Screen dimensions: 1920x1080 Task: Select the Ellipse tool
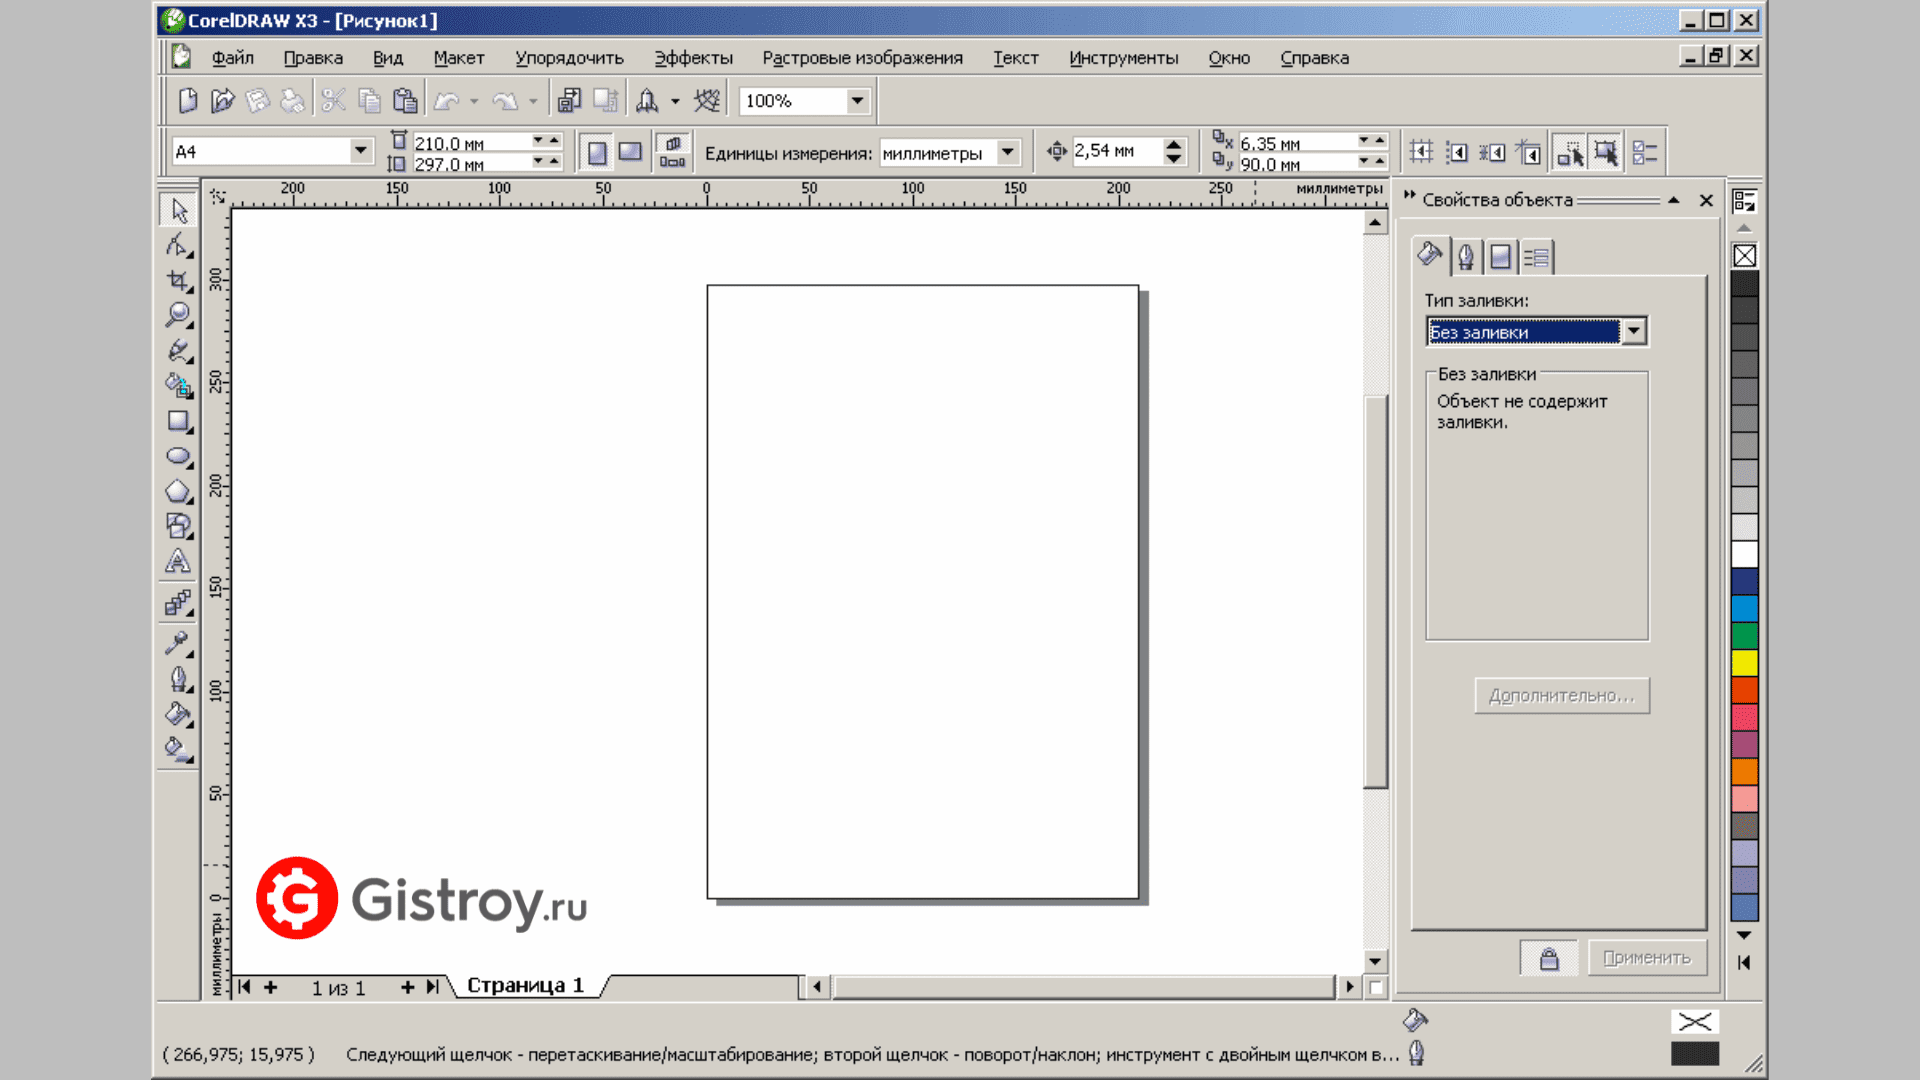point(178,457)
